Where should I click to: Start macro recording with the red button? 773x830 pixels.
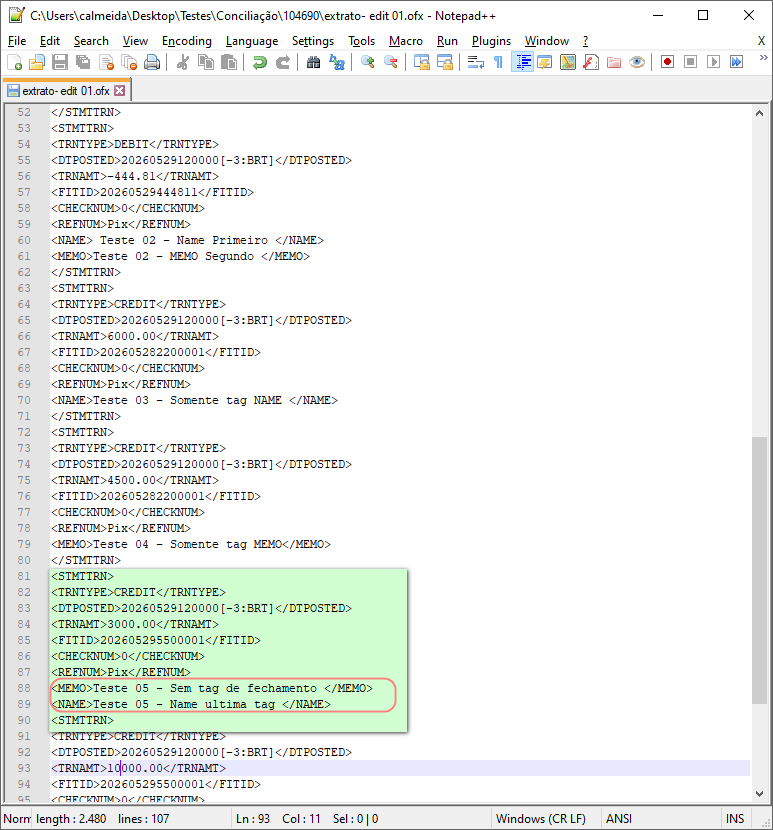(667, 62)
